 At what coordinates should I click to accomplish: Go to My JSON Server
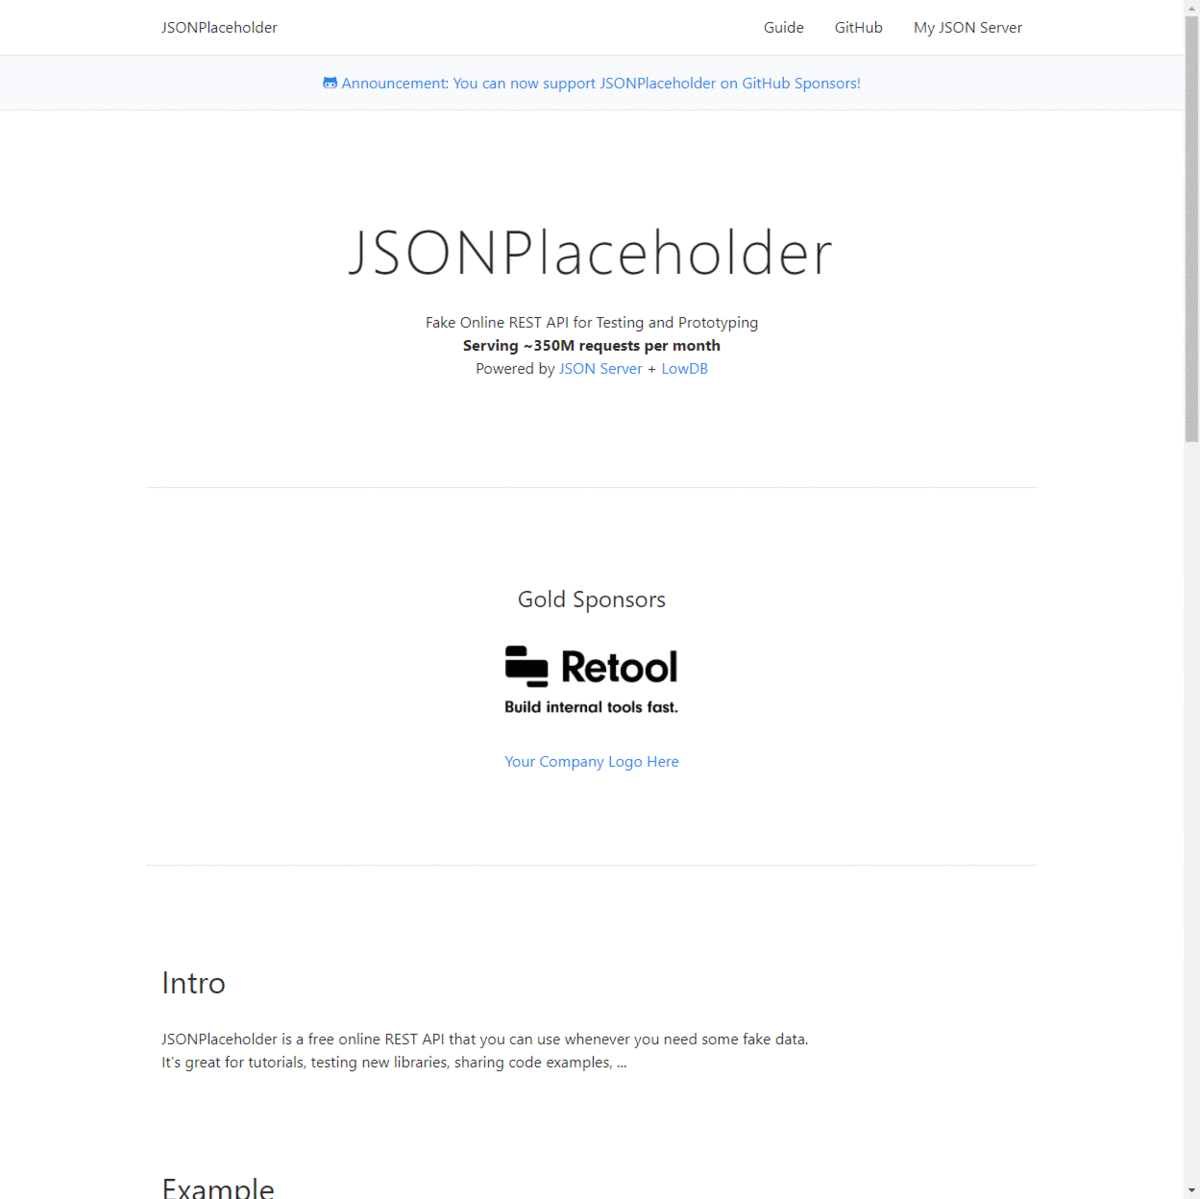coord(967,27)
